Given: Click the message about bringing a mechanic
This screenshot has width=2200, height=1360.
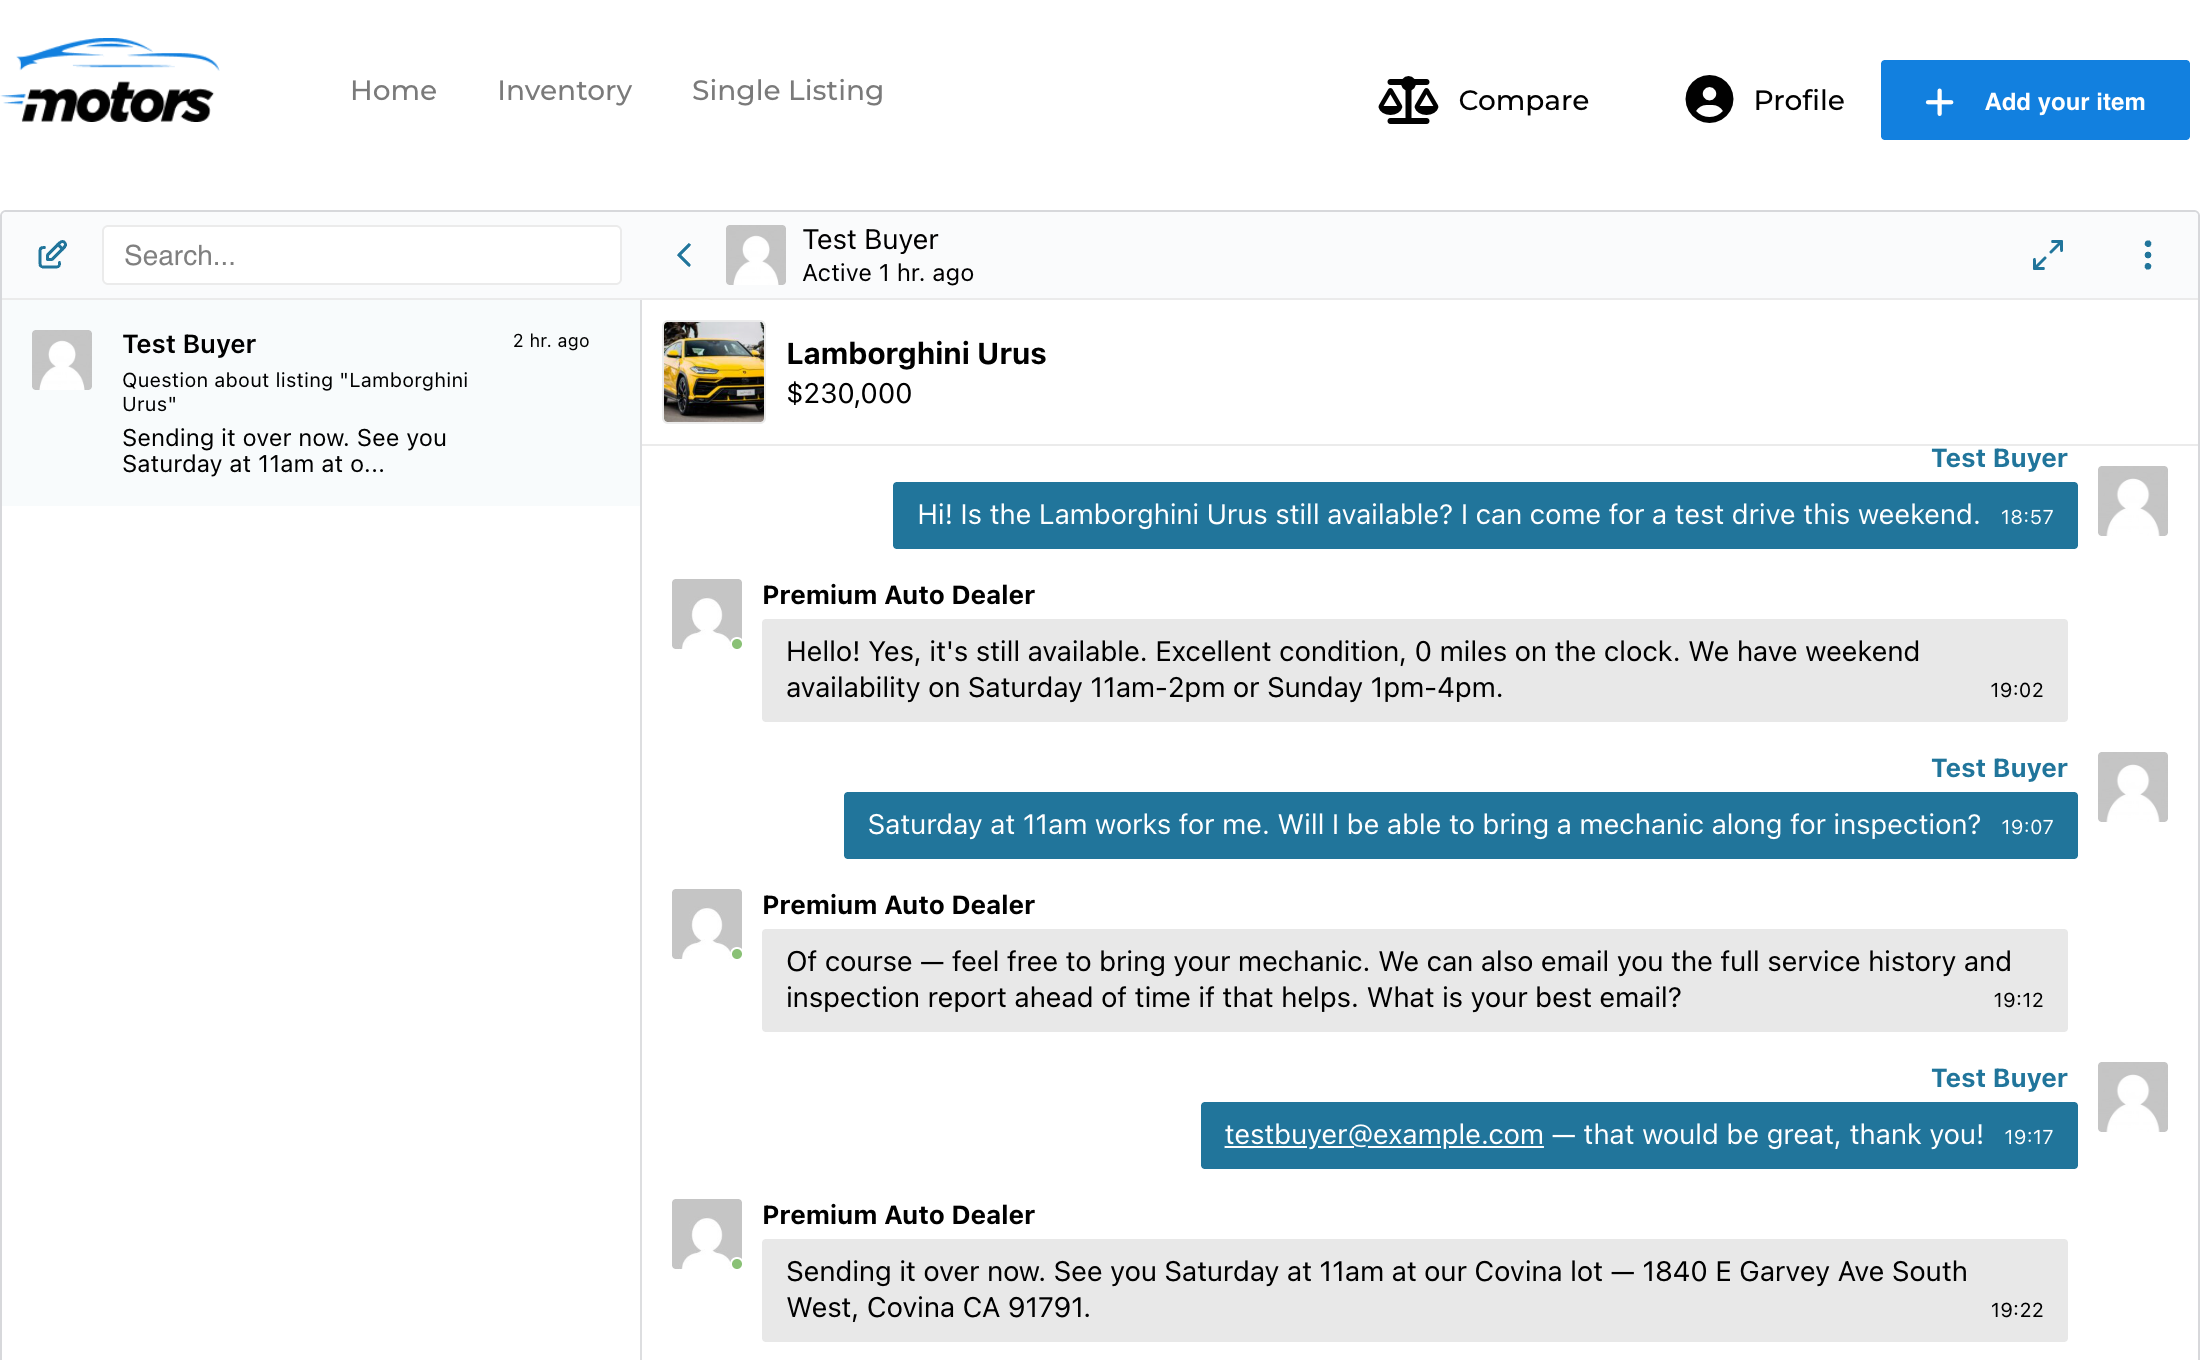Looking at the screenshot, I should [x=1460, y=825].
